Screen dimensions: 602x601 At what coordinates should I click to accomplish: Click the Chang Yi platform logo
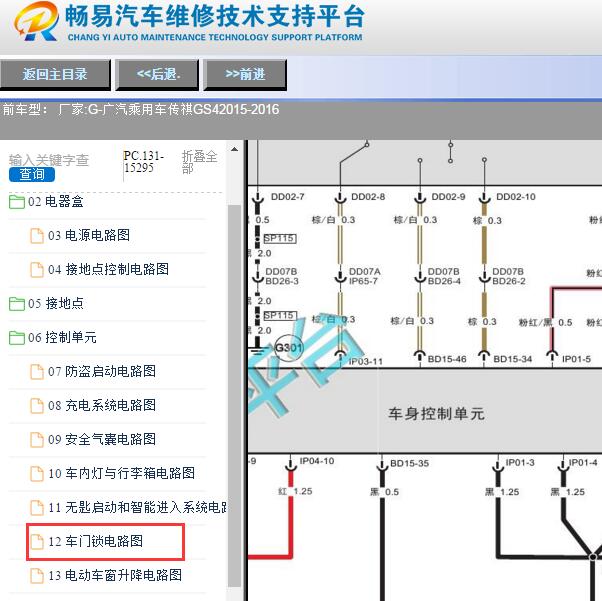pos(36,21)
